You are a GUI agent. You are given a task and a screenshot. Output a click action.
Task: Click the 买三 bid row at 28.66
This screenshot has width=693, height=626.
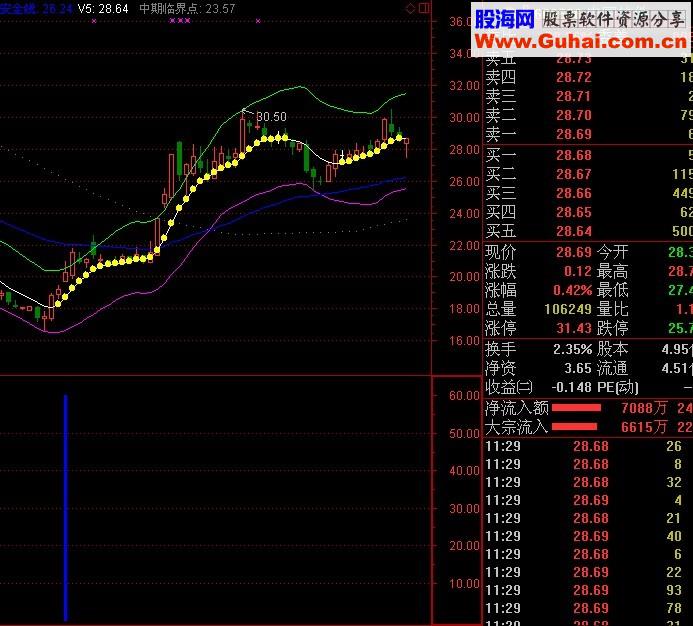tap(589, 193)
